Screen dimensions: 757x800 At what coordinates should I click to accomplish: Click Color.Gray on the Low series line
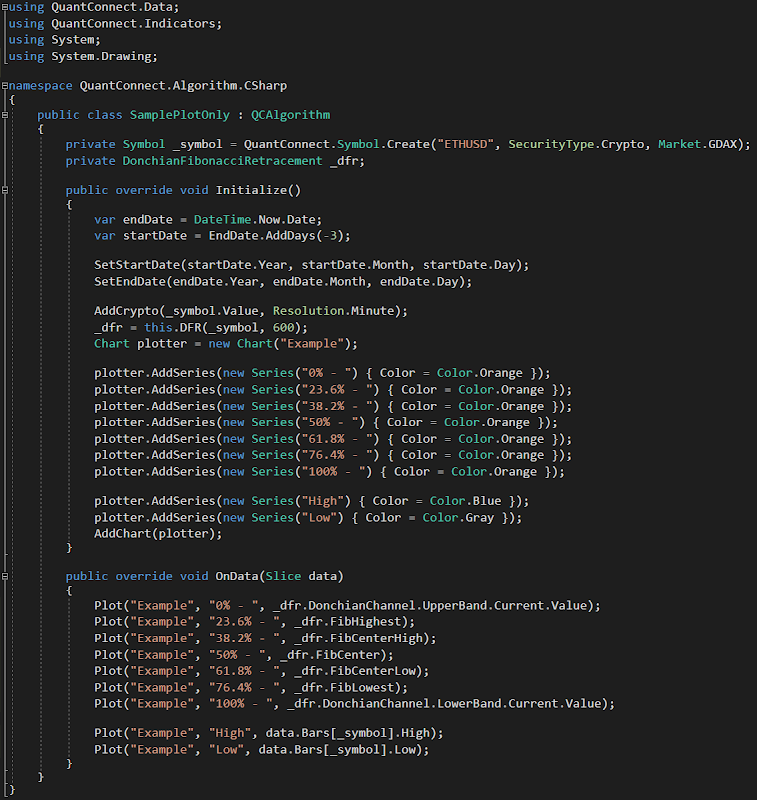tap(458, 518)
